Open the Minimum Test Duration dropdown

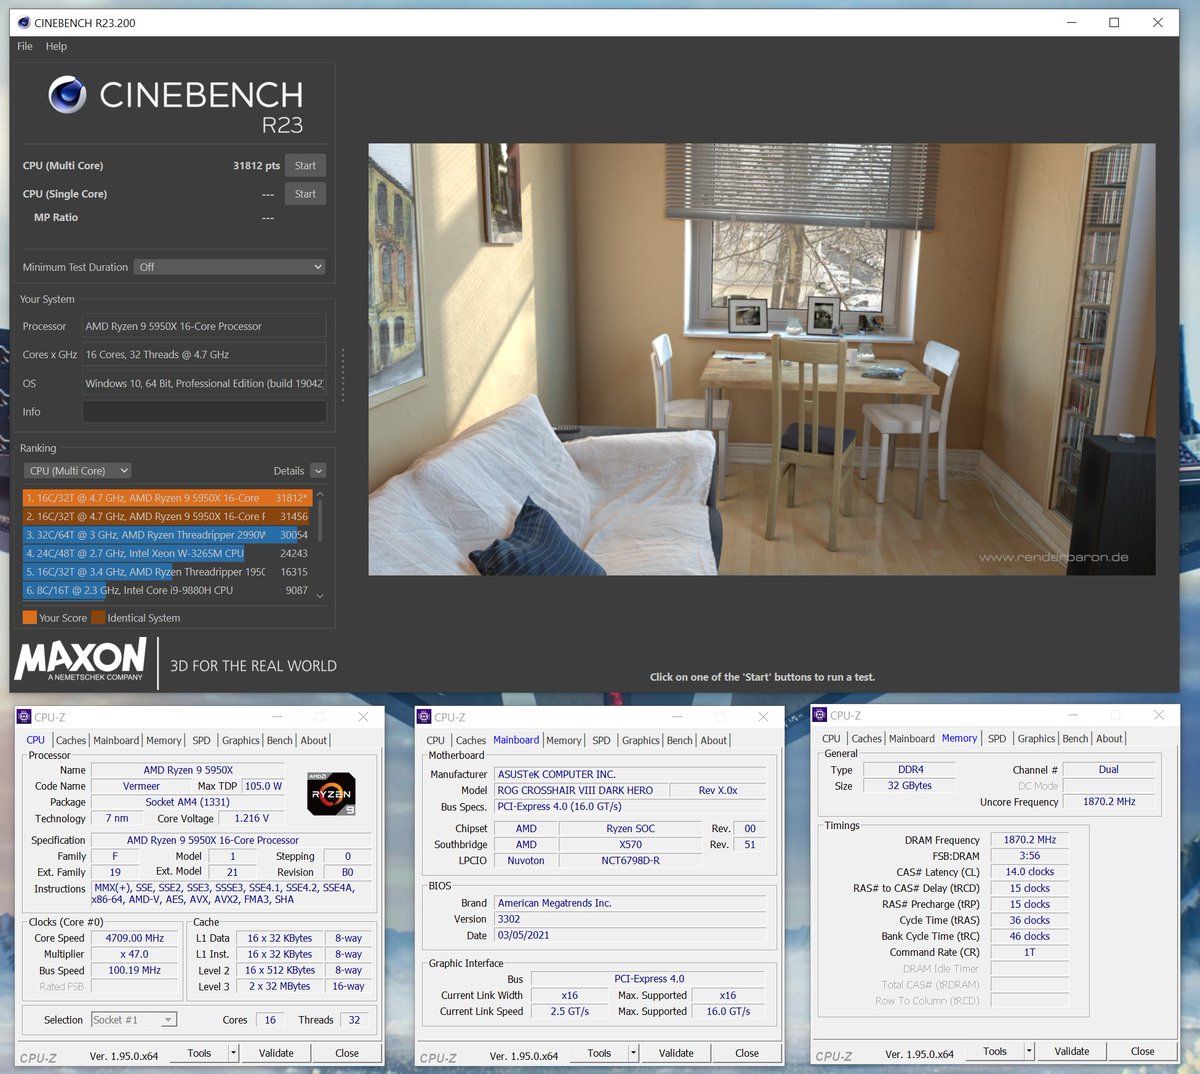click(231, 267)
